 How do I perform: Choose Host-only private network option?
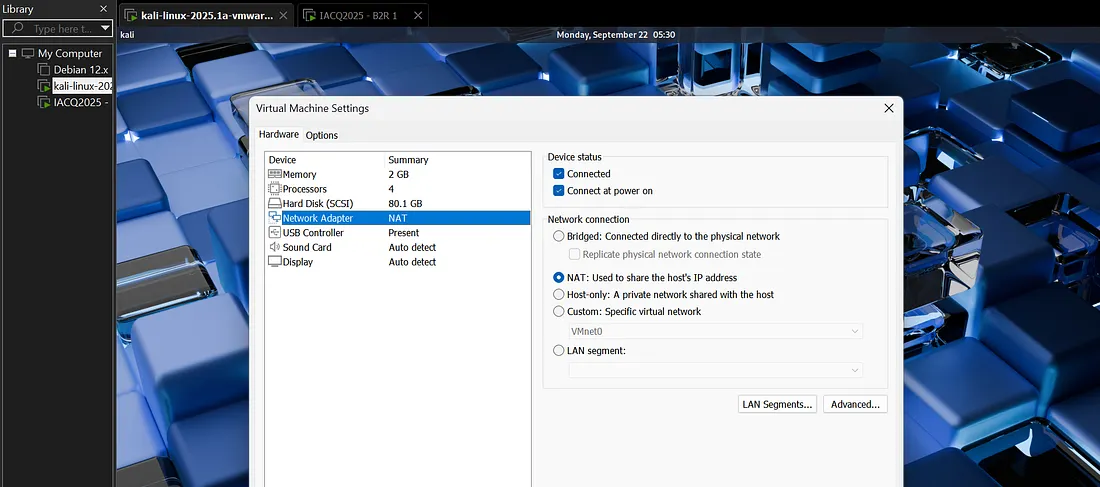pos(559,295)
